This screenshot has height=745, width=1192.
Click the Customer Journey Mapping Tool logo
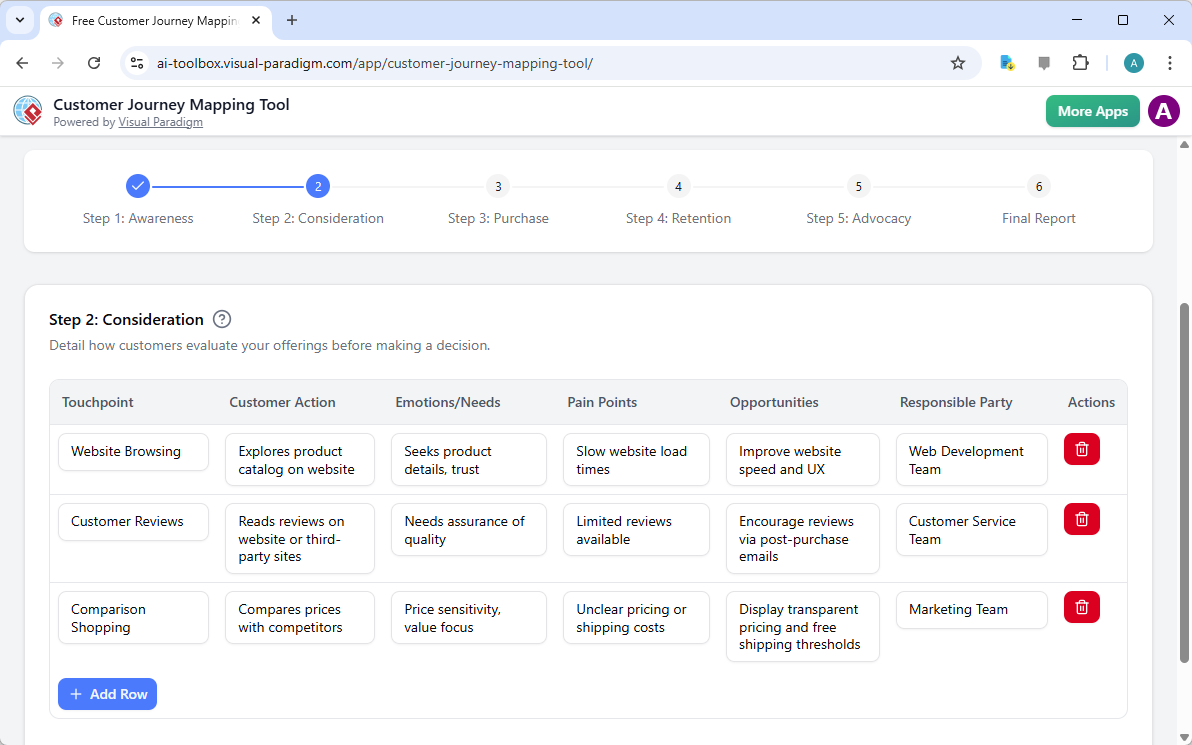28,110
